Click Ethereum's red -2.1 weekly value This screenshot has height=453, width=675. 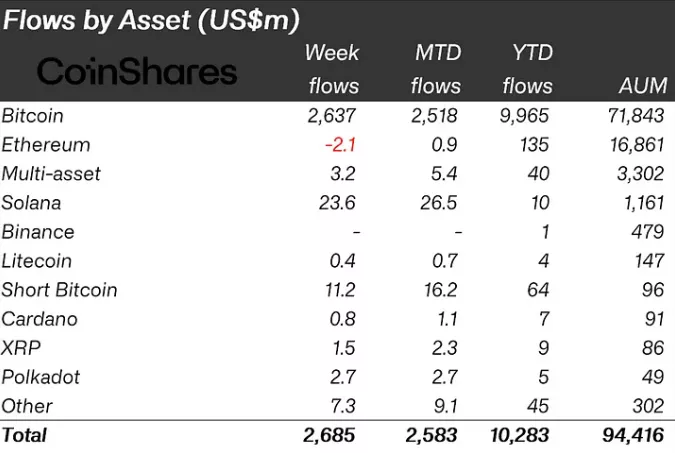coord(341,145)
